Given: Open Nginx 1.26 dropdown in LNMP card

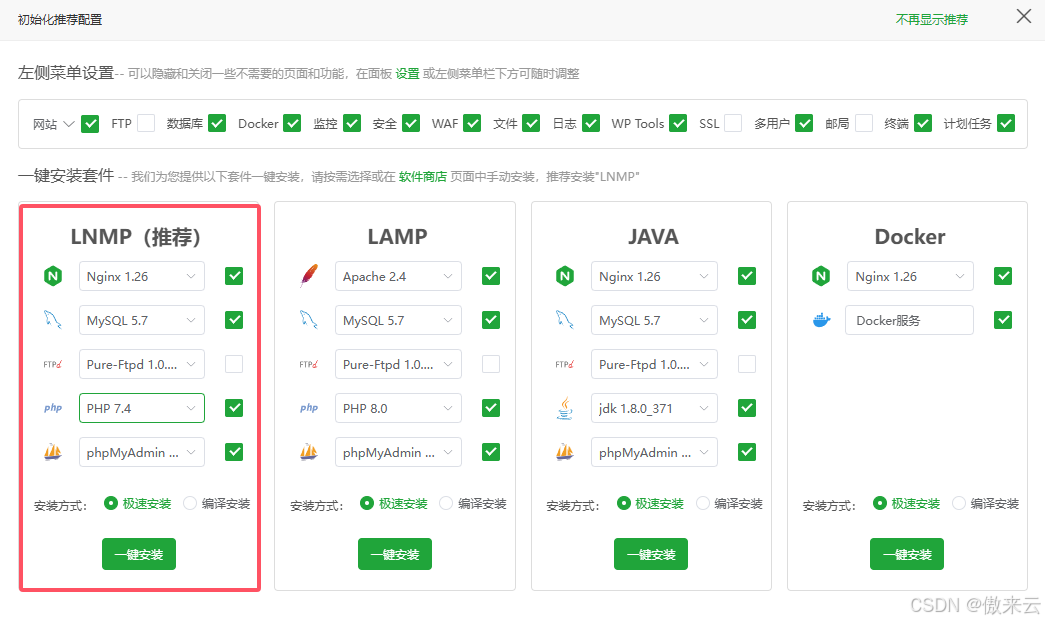Looking at the screenshot, I should tap(142, 276).
